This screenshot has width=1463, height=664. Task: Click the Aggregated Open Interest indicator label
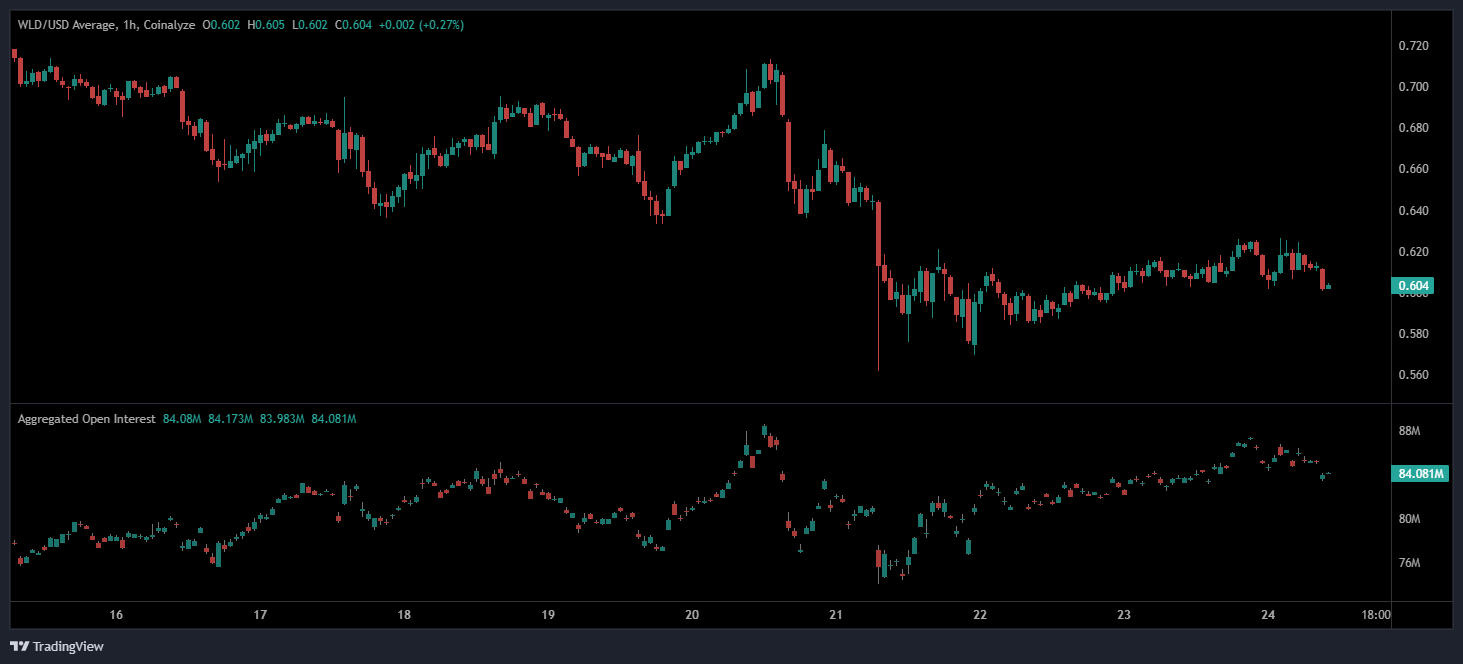coord(86,419)
